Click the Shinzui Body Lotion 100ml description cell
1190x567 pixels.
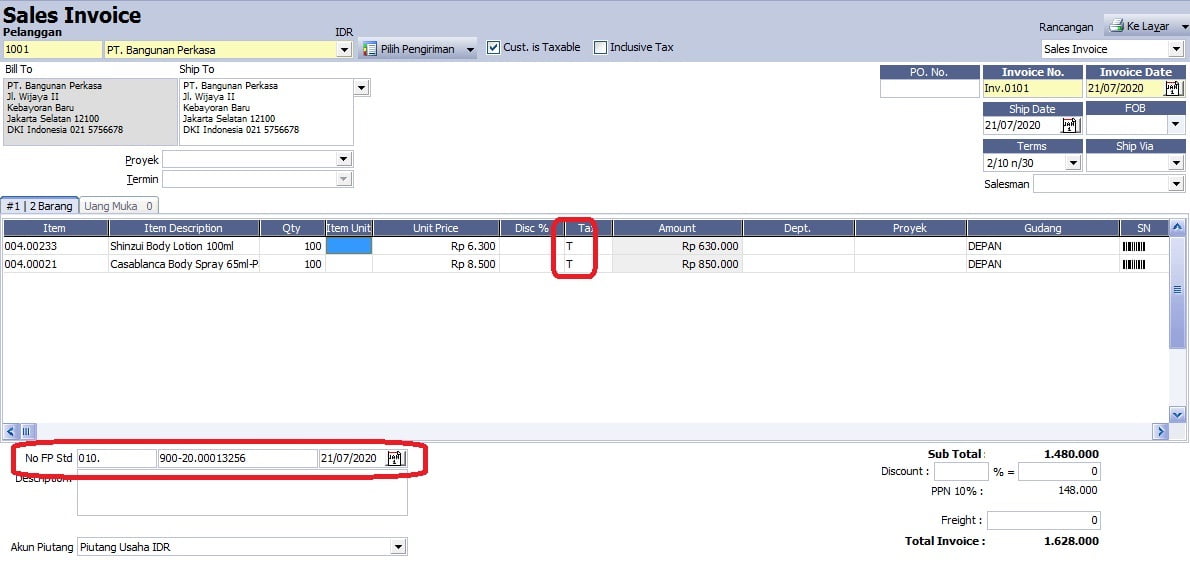184,246
